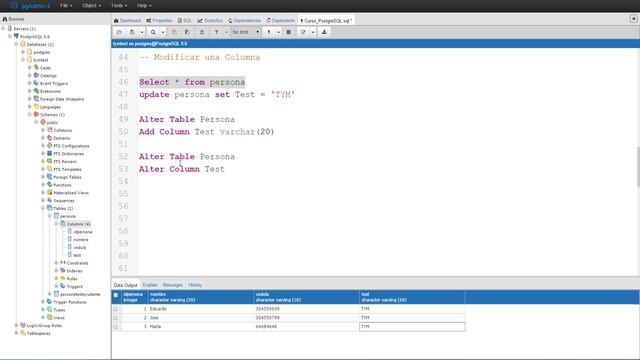This screenshot has width=640, height=360.
Task: Switch to the Properties tab
Action: click(159, 20)
